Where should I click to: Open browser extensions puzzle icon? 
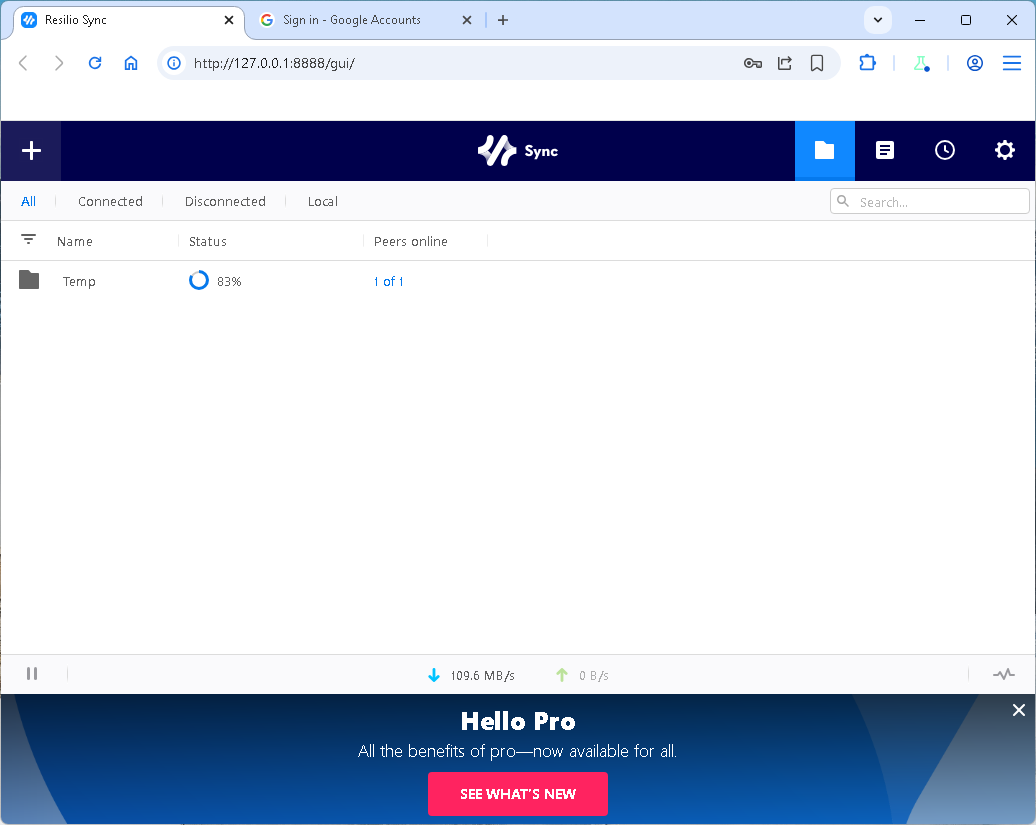(x=868, y=63)
